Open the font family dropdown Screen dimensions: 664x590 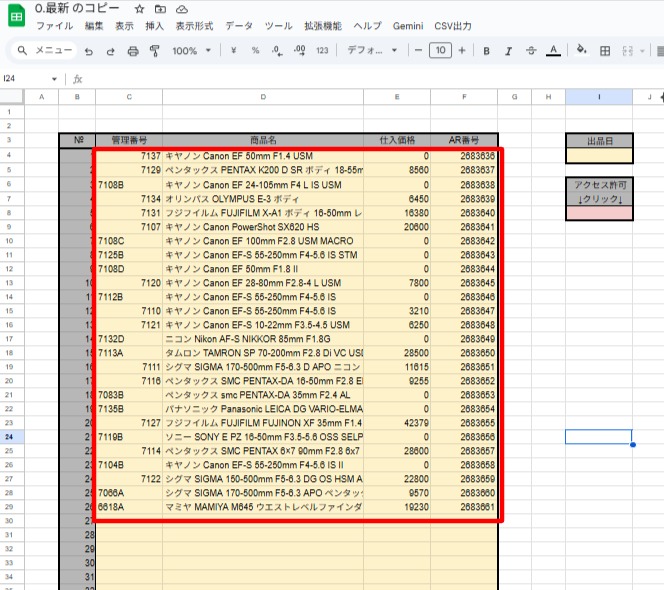click(371, 51)
